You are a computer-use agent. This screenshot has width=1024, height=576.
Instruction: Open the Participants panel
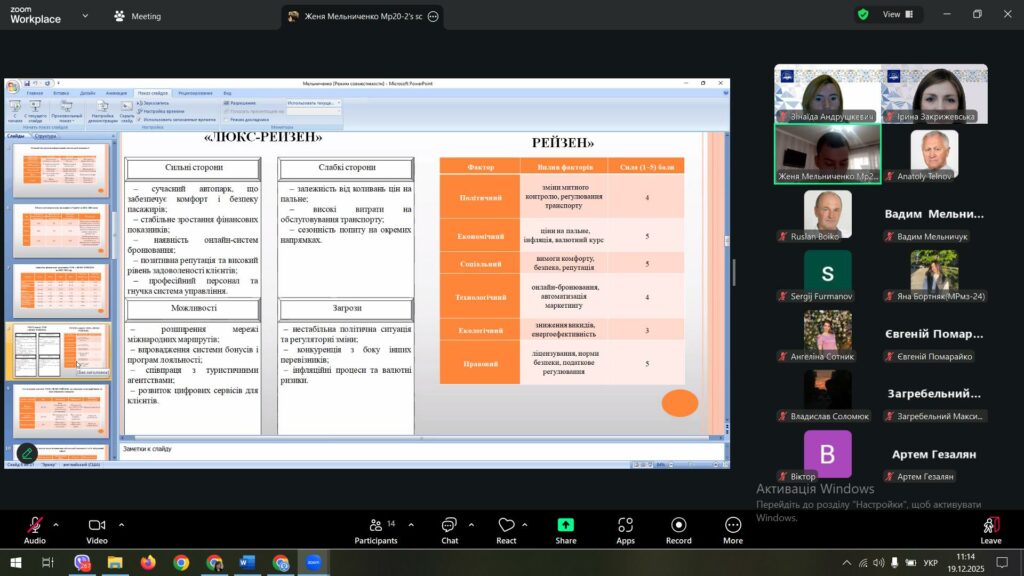(x=375, y=525)
